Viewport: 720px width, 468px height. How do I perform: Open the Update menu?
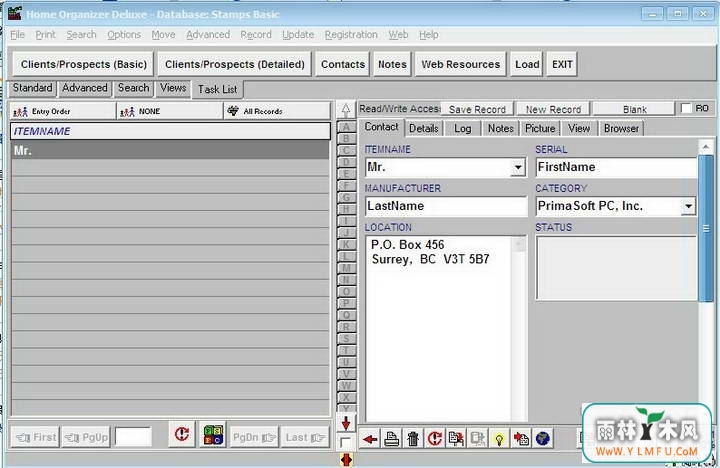298,34
